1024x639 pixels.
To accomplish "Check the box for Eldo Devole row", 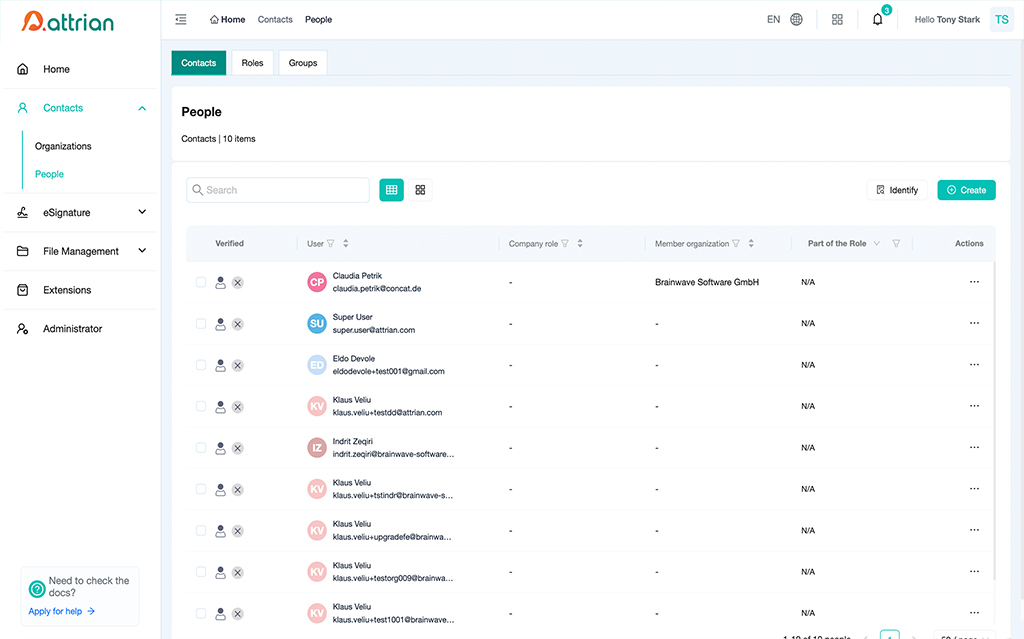I will pyautogui.click(x=201, y=365).
